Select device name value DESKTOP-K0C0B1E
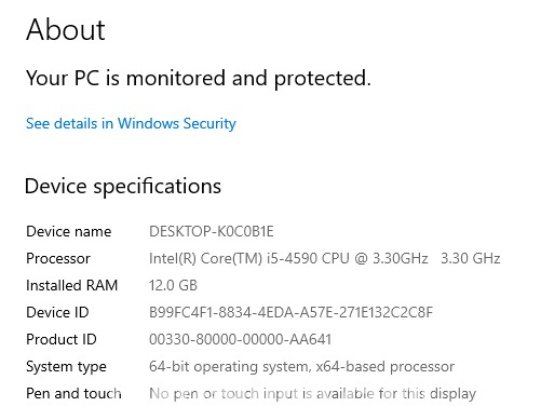Viewport: 541px width, 420px height. [211, 231]
